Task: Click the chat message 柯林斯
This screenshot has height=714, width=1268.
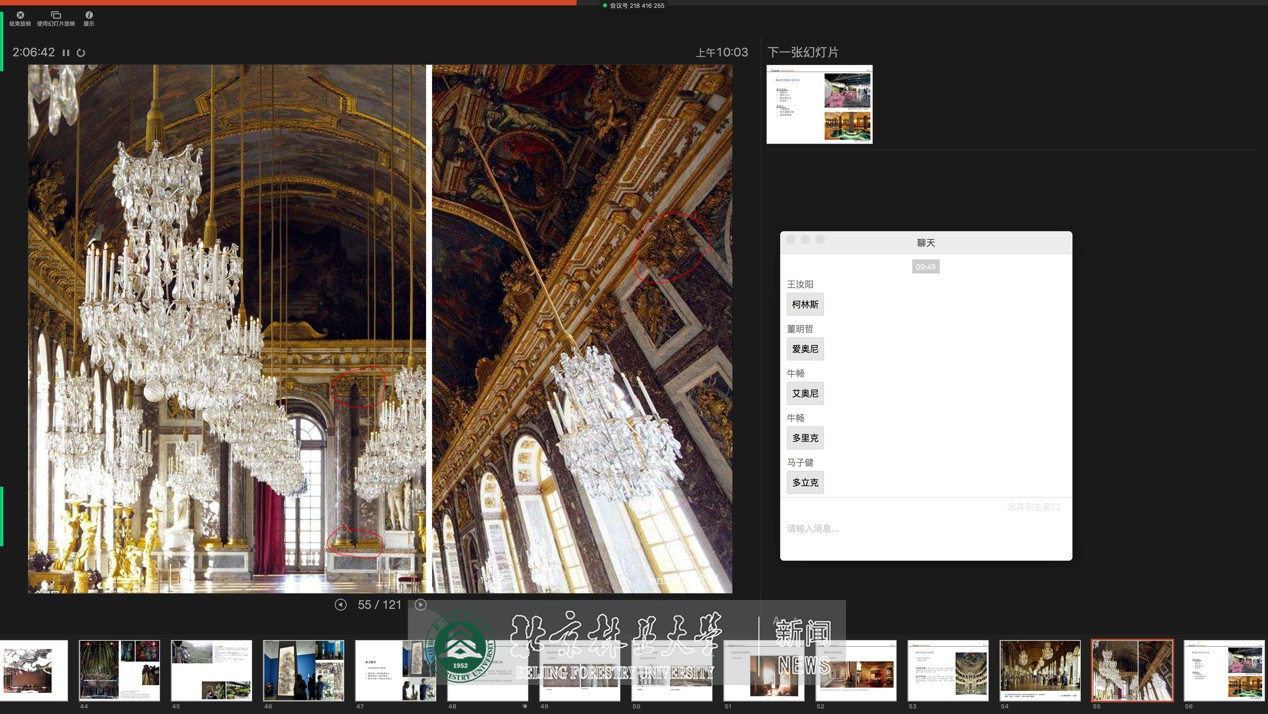Action: 805,304
